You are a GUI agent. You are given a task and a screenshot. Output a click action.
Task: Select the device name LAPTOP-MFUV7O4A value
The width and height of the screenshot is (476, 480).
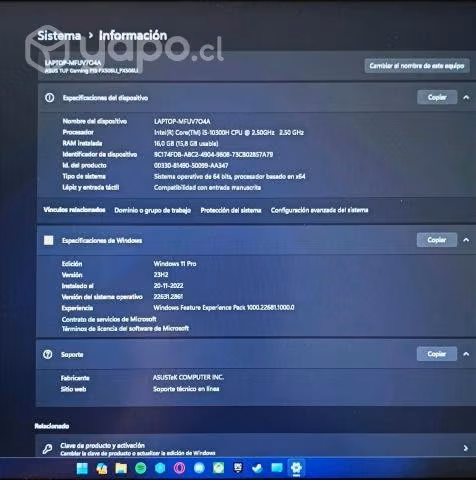182,121
